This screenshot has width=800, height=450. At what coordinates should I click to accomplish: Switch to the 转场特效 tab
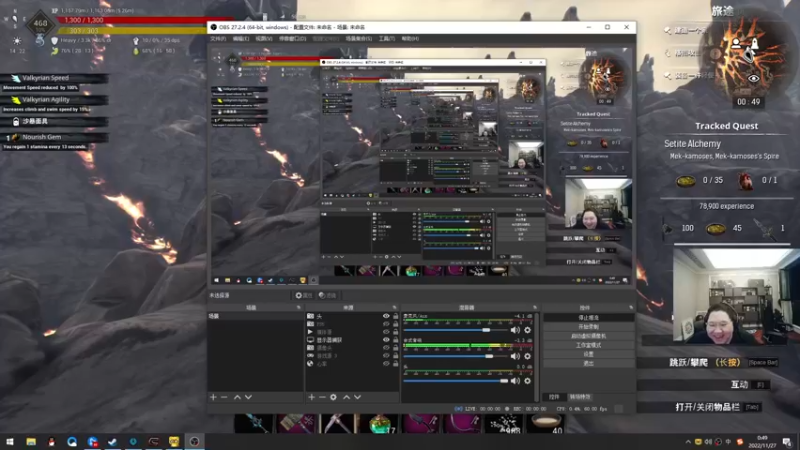[580, 397]
